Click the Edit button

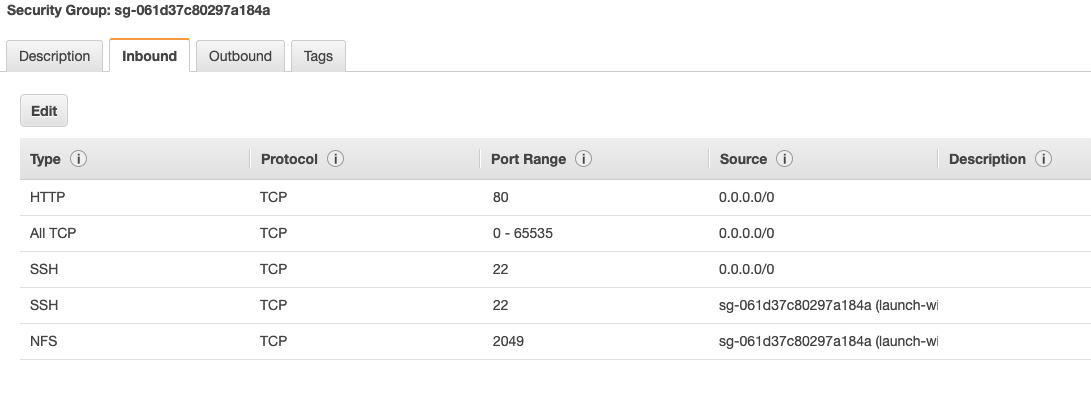44,112
